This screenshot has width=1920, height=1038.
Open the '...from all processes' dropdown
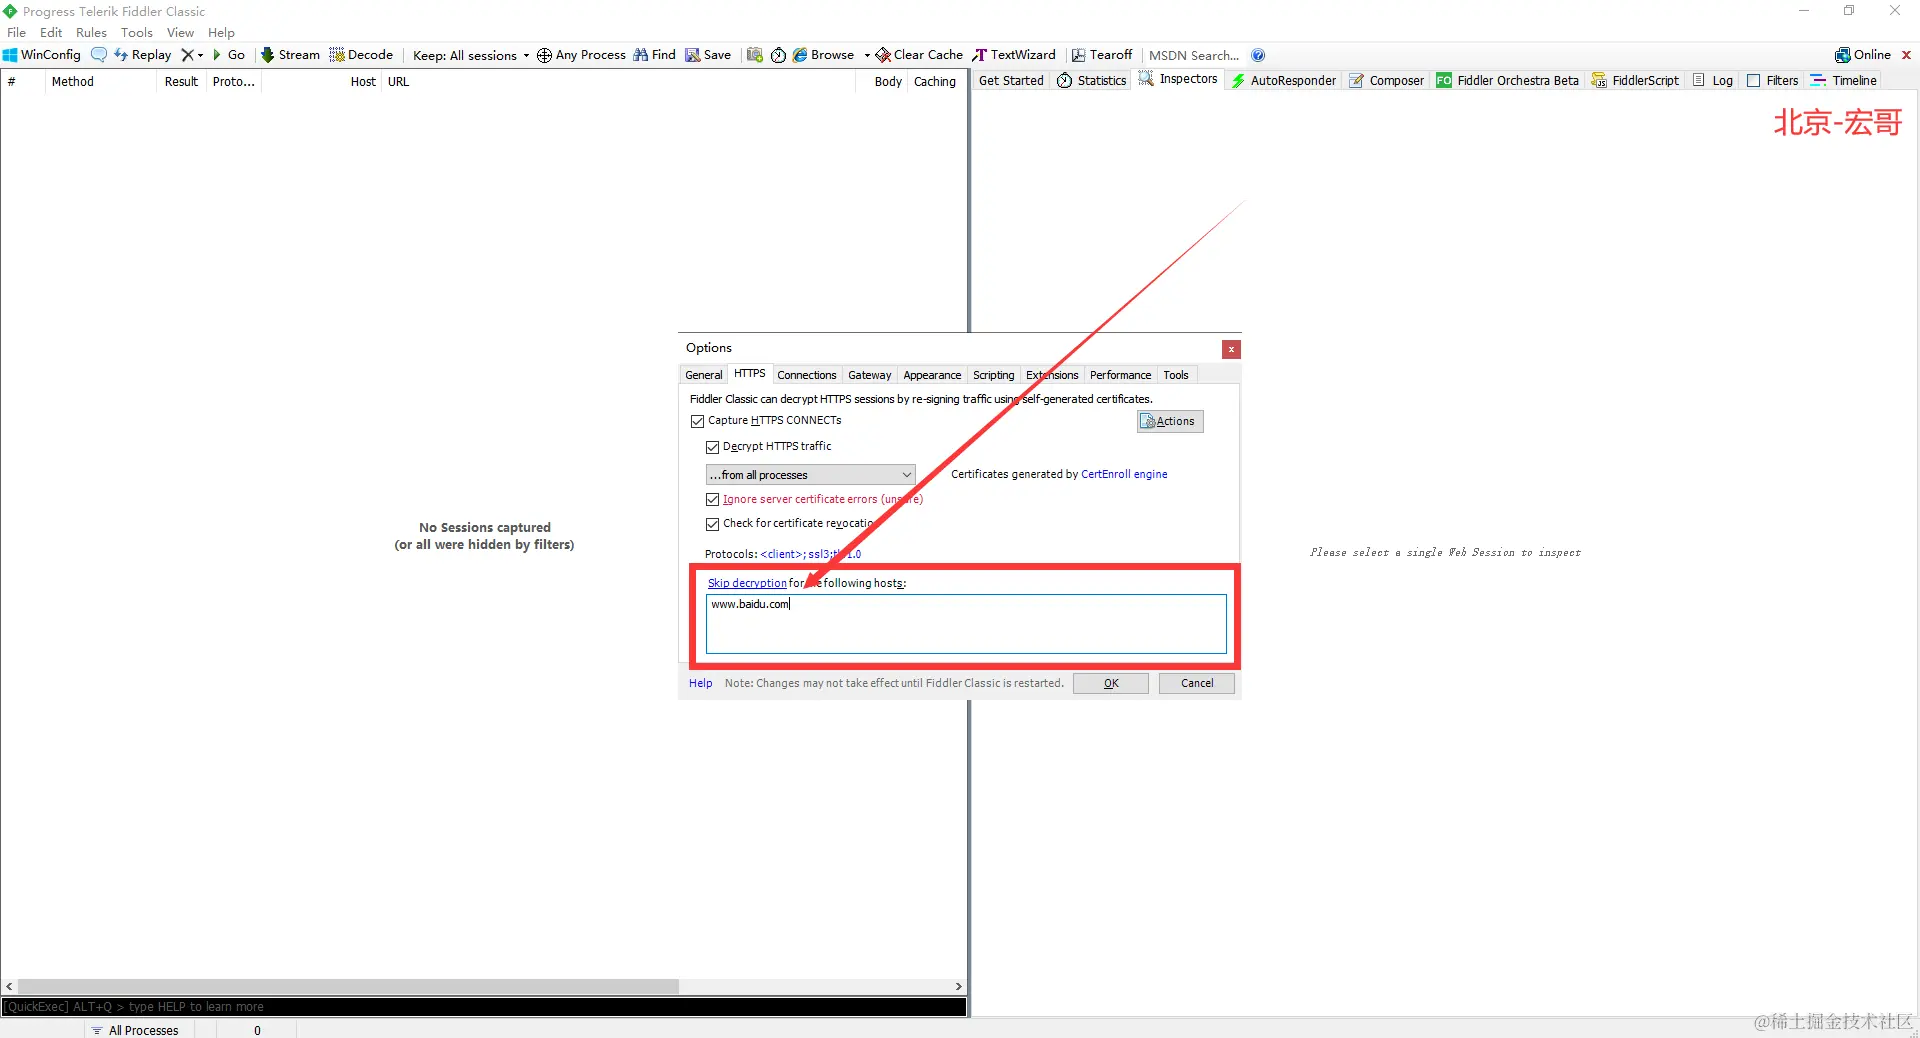(810, 475)
